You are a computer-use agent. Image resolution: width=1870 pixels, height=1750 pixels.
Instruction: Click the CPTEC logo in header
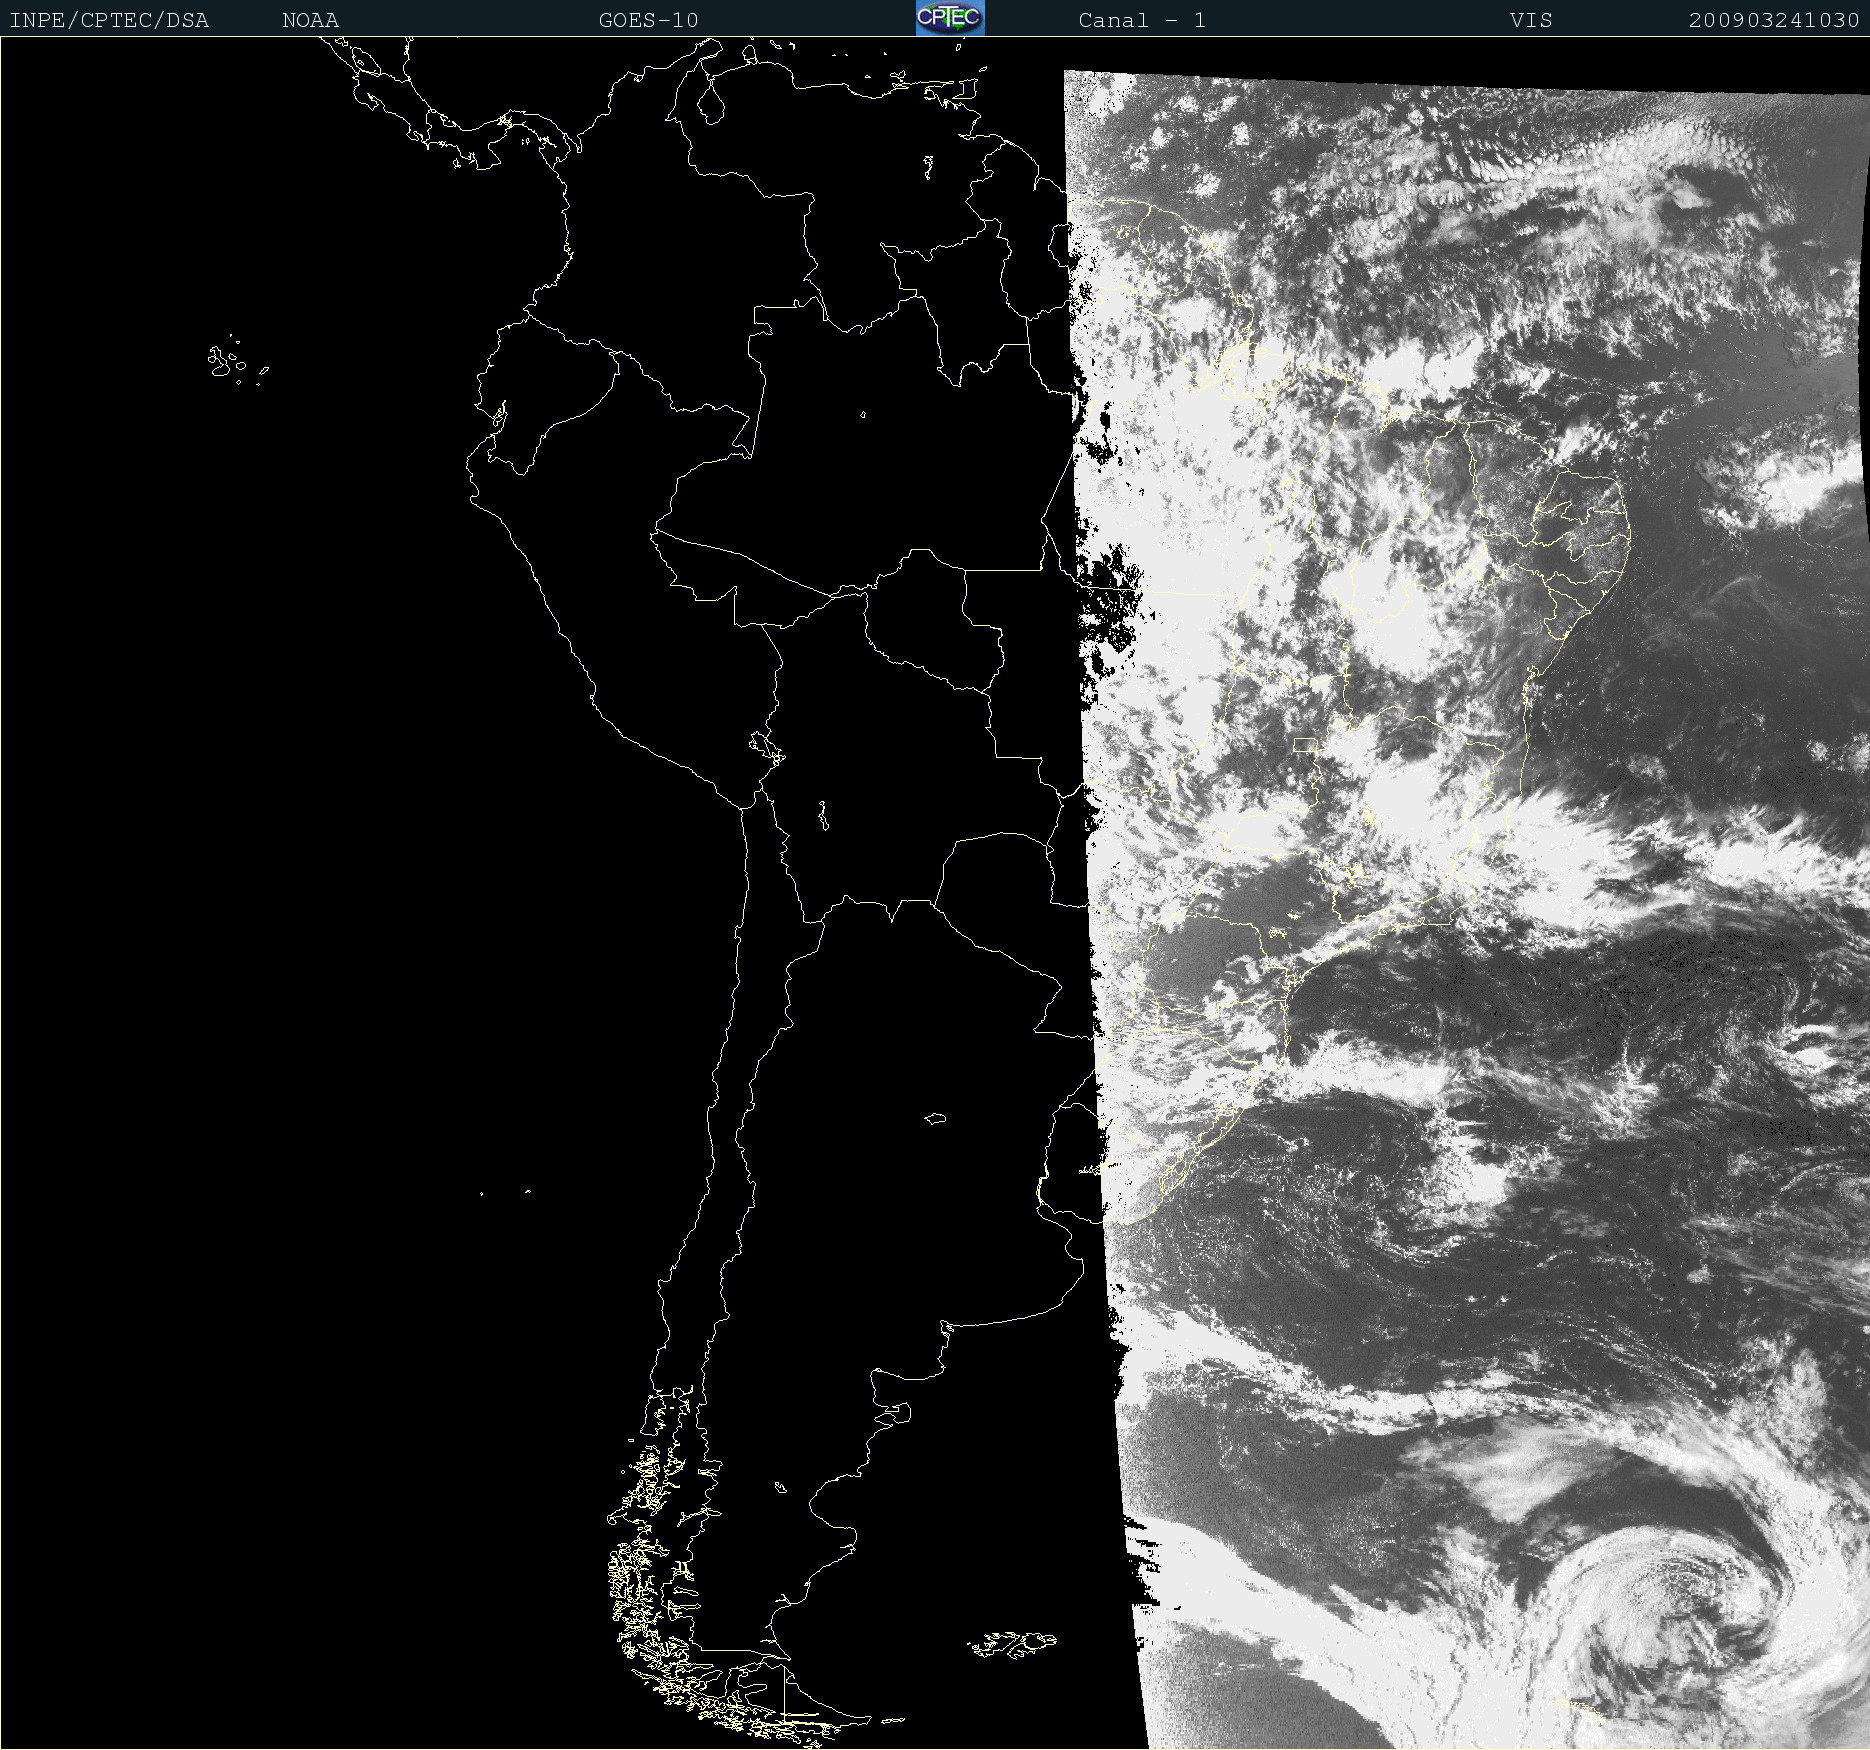(950, 18)
